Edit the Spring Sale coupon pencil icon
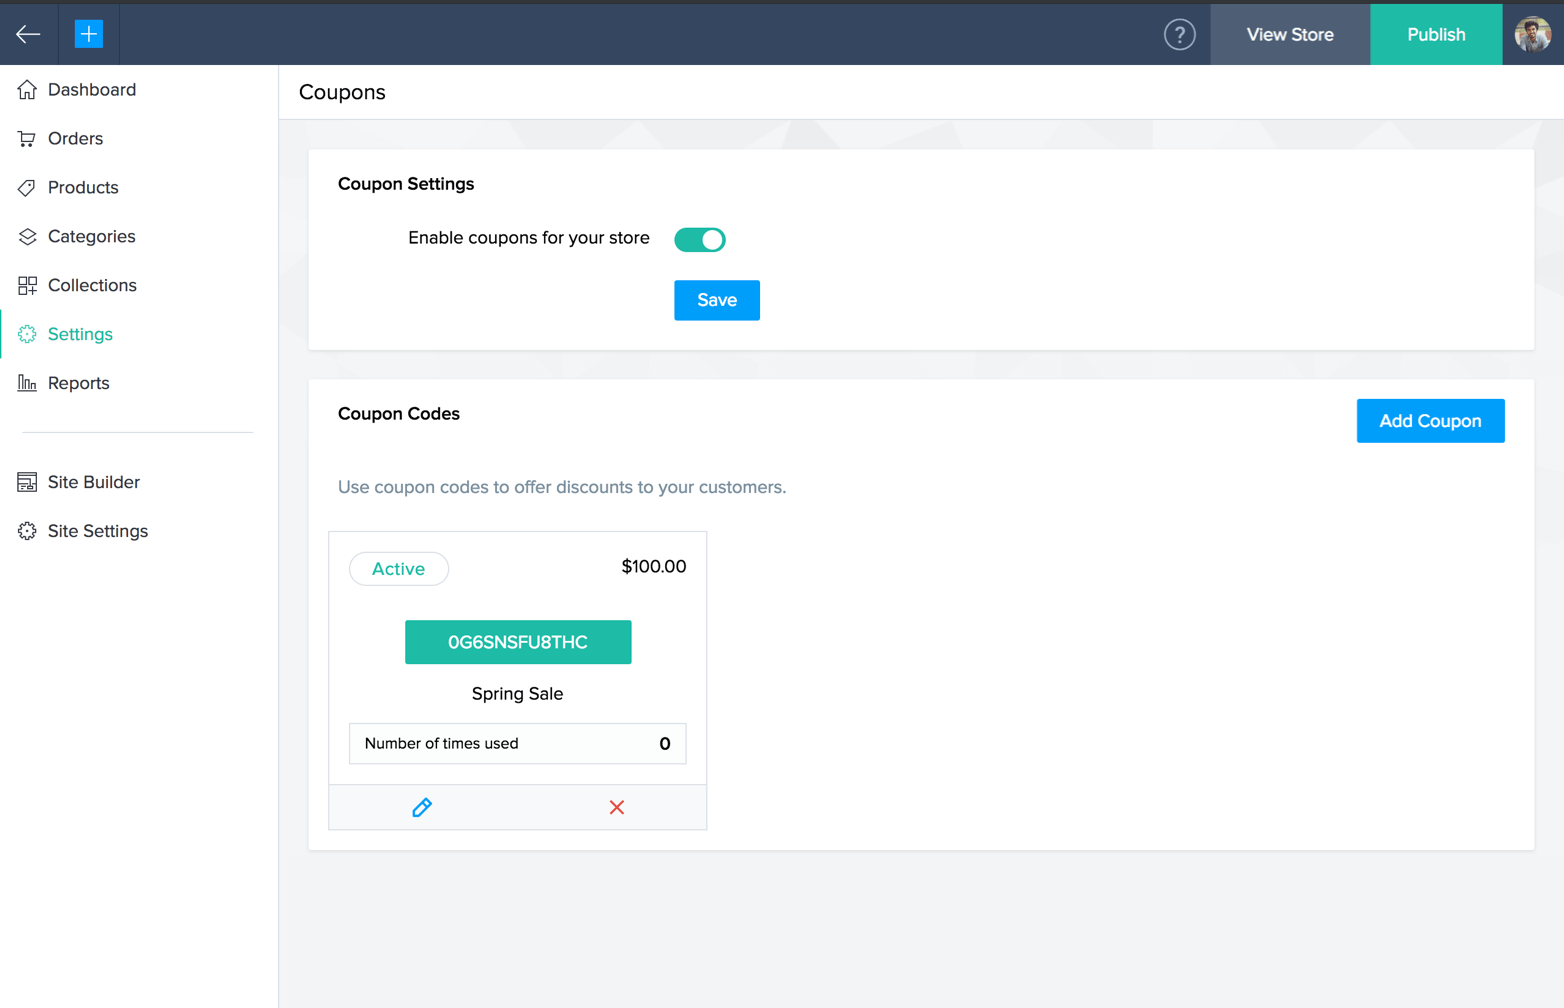The image size is (1564, 1008). (x=422, y=807)
